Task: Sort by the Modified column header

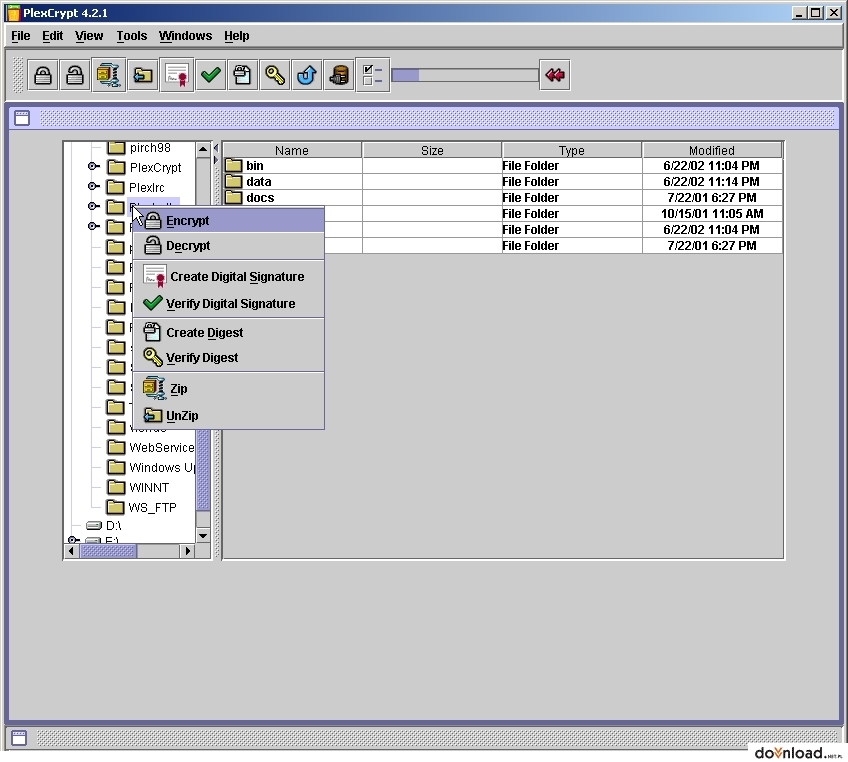Action: [712, 150]
